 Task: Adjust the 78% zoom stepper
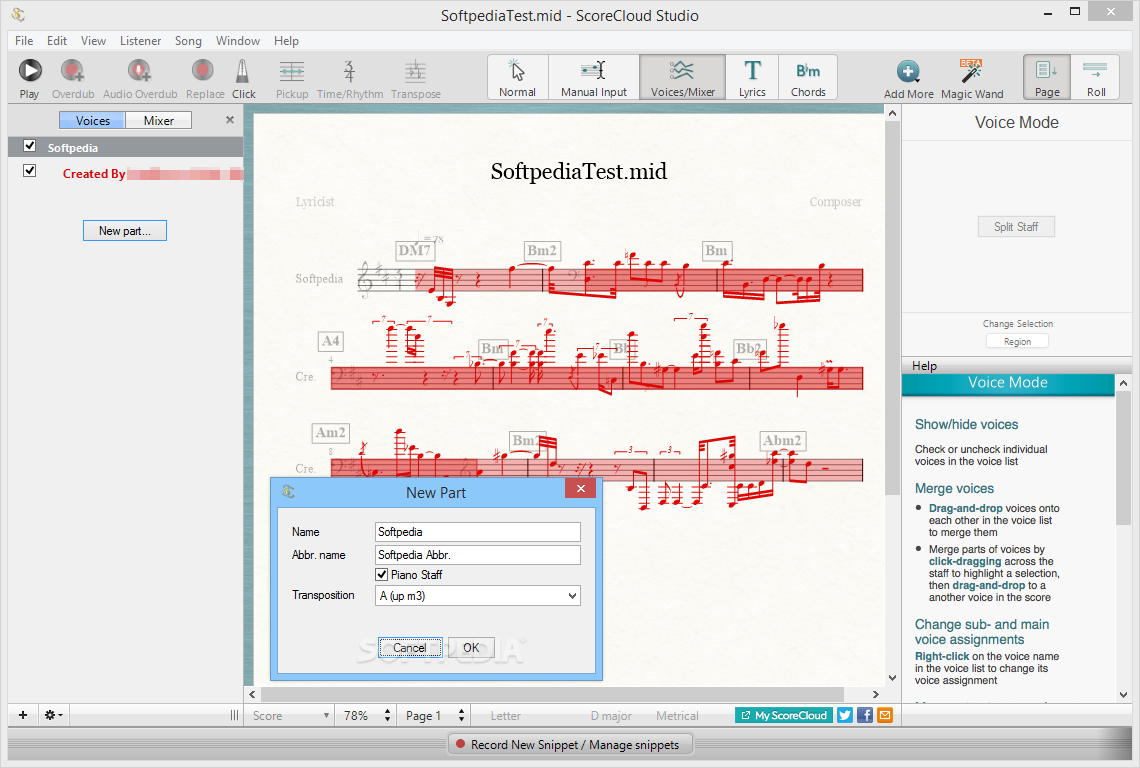388,716
